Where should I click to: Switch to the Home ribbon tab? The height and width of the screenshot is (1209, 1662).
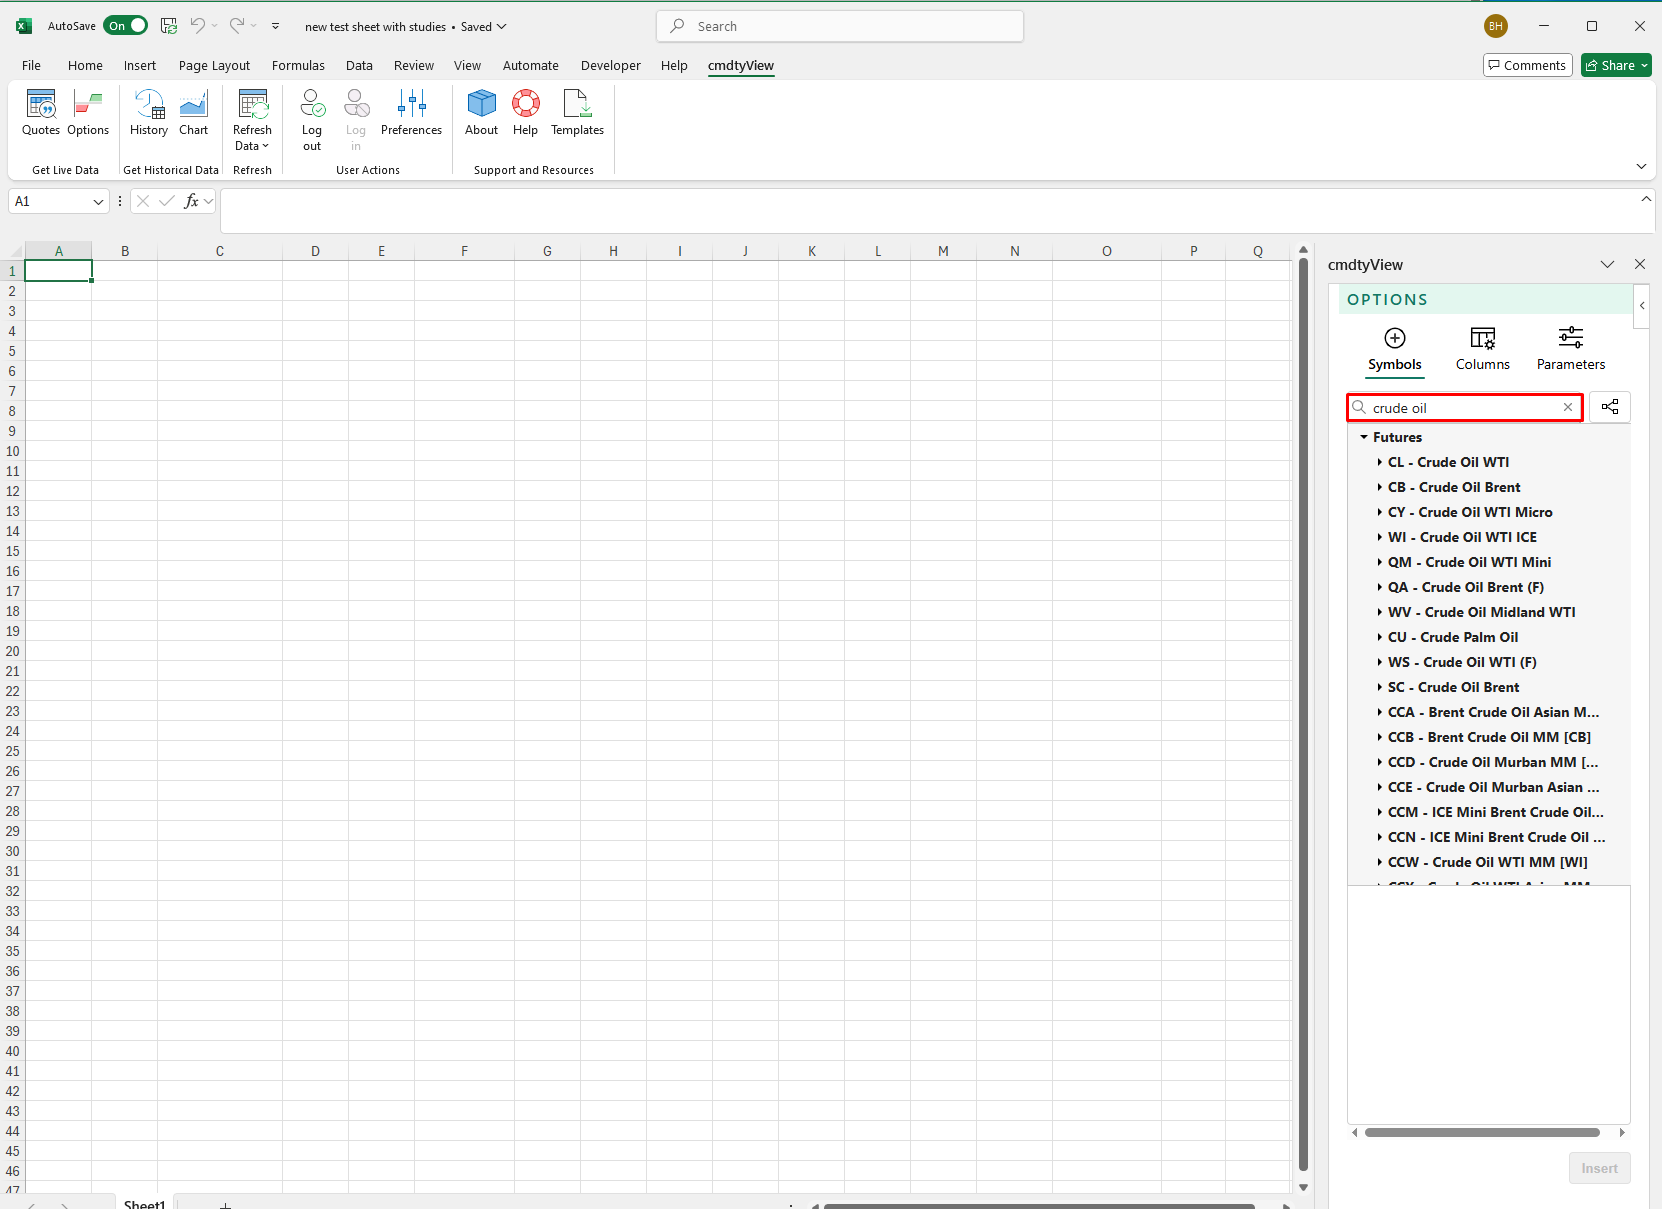85,65
